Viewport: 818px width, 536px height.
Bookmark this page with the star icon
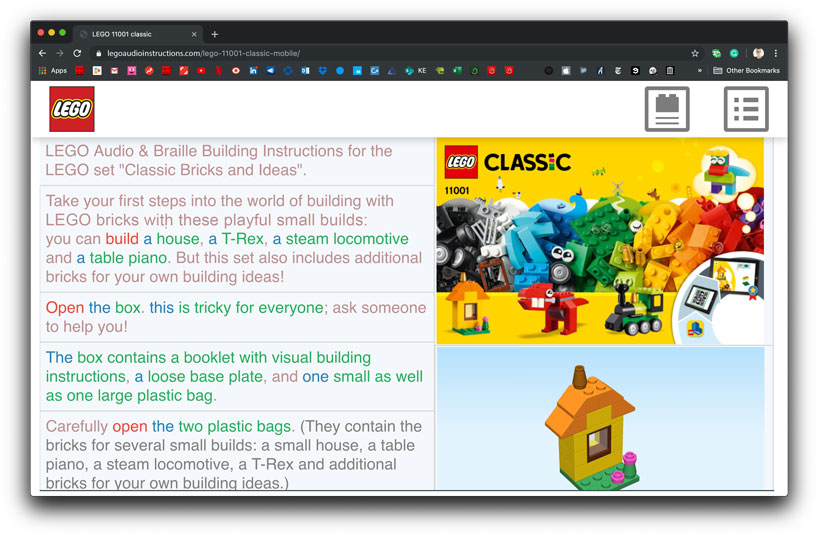[x=695, y=53]
